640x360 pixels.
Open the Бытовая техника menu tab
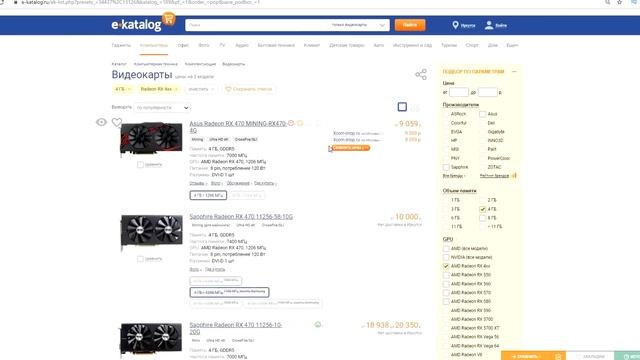point(276,45)
